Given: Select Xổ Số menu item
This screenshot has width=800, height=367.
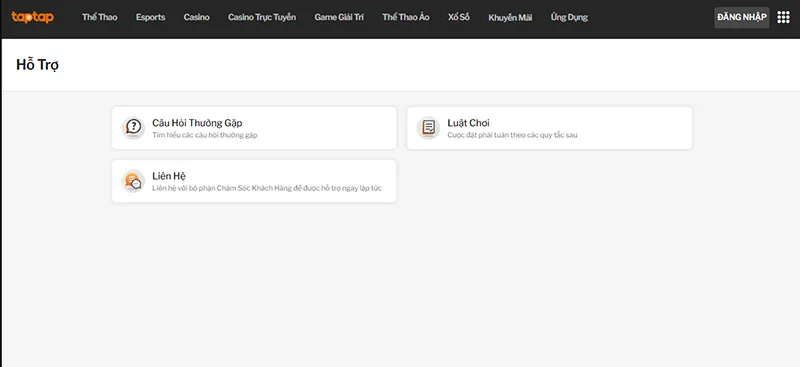Looking at the screenshot, I should coord(459,17).
